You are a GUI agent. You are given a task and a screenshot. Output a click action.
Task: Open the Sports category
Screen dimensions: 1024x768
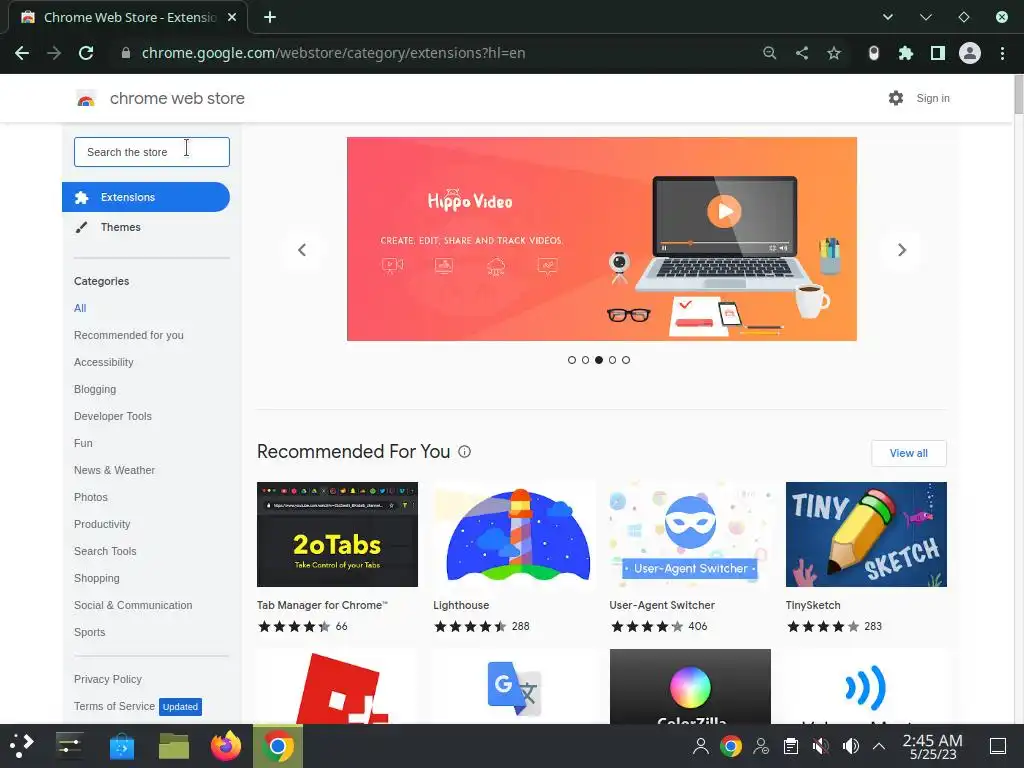coord(89,632)
